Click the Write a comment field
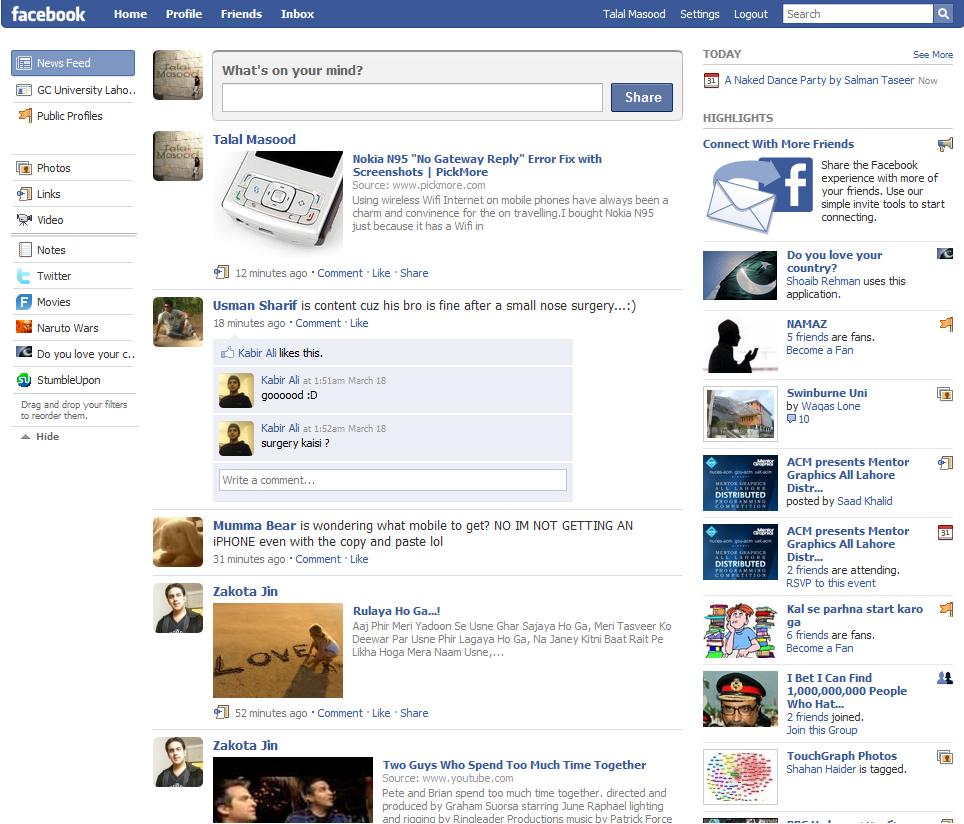964x824 pixels. (393, 480)
